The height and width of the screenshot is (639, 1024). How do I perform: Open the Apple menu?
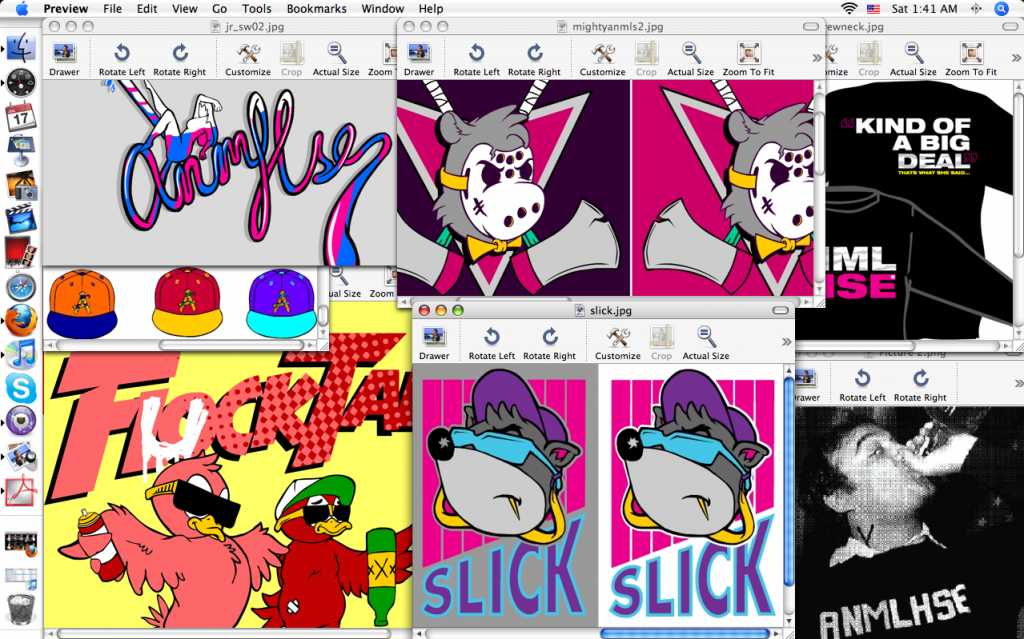click(21, 8)
